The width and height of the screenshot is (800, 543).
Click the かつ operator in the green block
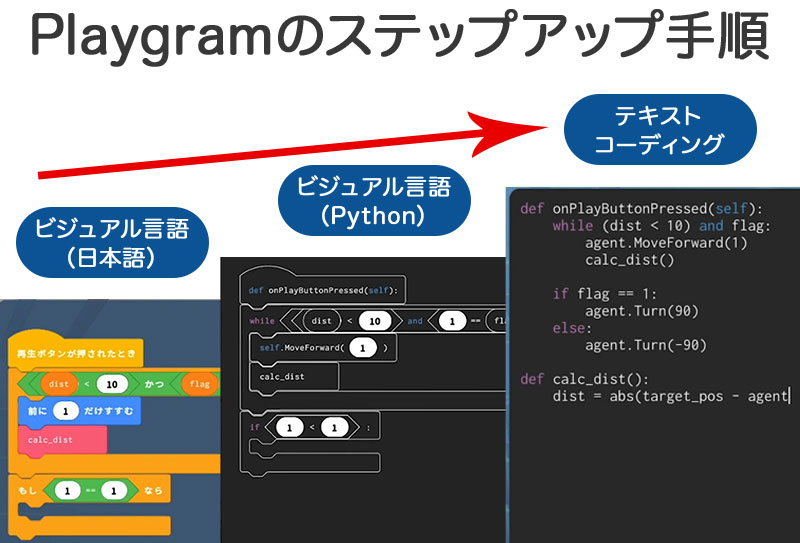[154, 384]
